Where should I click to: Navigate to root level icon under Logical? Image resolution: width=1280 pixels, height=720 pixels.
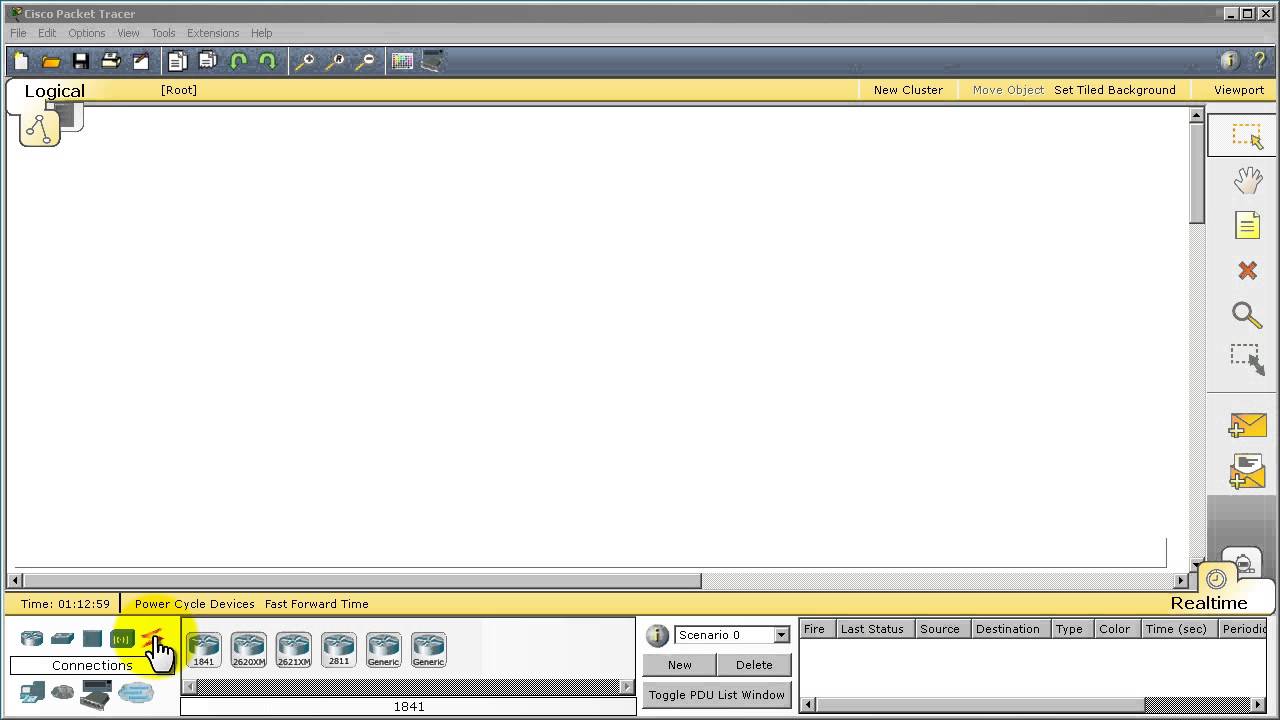[40, 127]
